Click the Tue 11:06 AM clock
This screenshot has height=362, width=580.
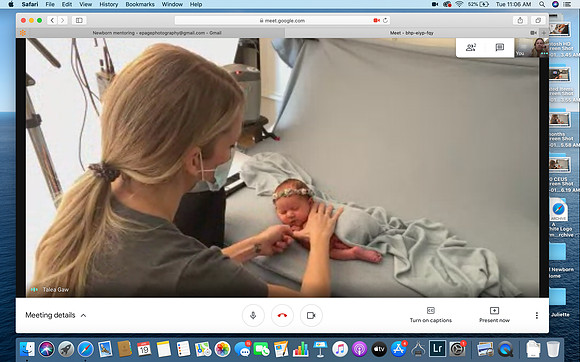[x=513, y=4]
